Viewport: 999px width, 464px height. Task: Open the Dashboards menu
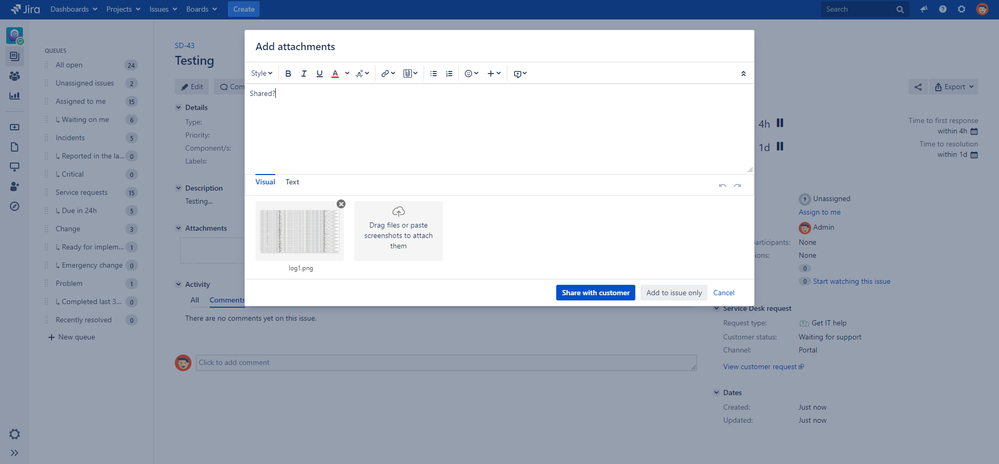[x=74, y=10]
